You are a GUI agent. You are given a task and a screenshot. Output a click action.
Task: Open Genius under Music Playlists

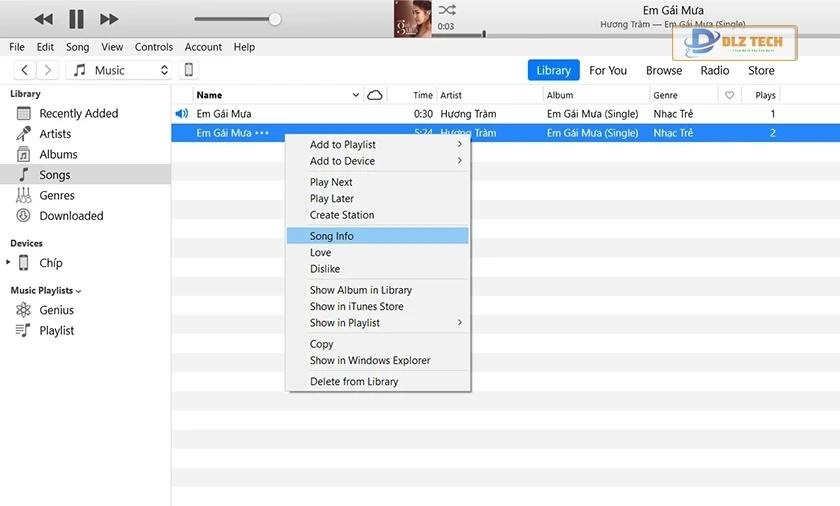(x=56, y=310)
